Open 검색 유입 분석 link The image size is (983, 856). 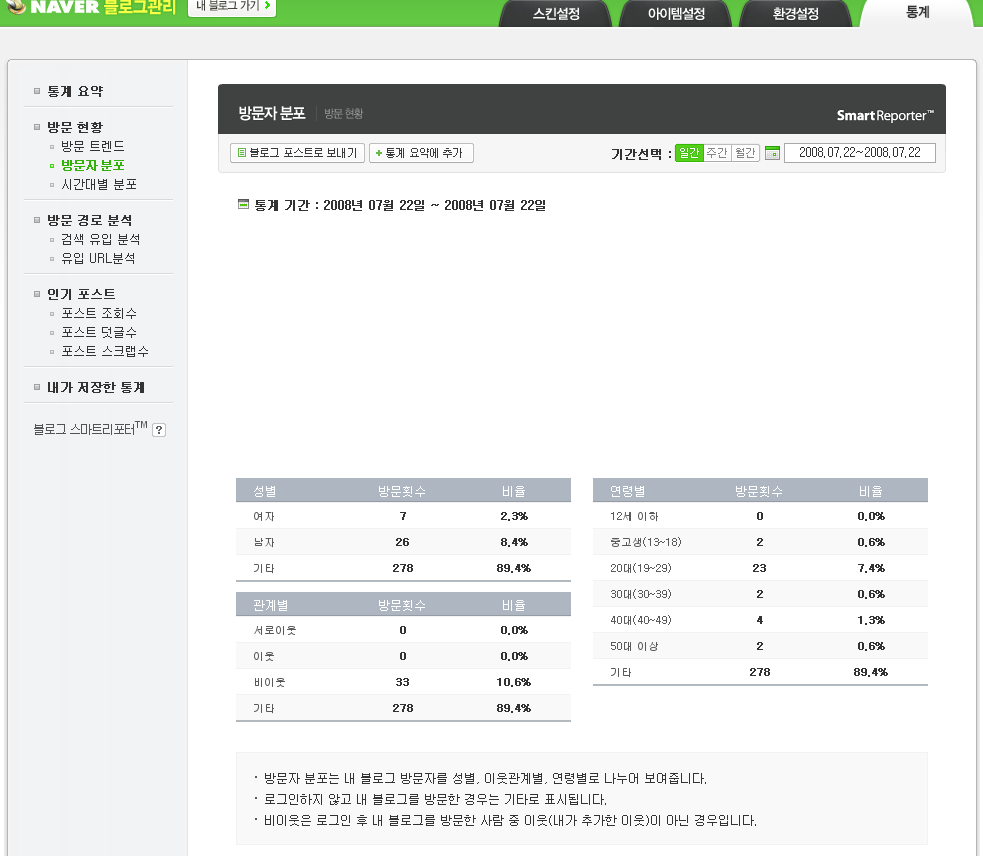point(100,239)
